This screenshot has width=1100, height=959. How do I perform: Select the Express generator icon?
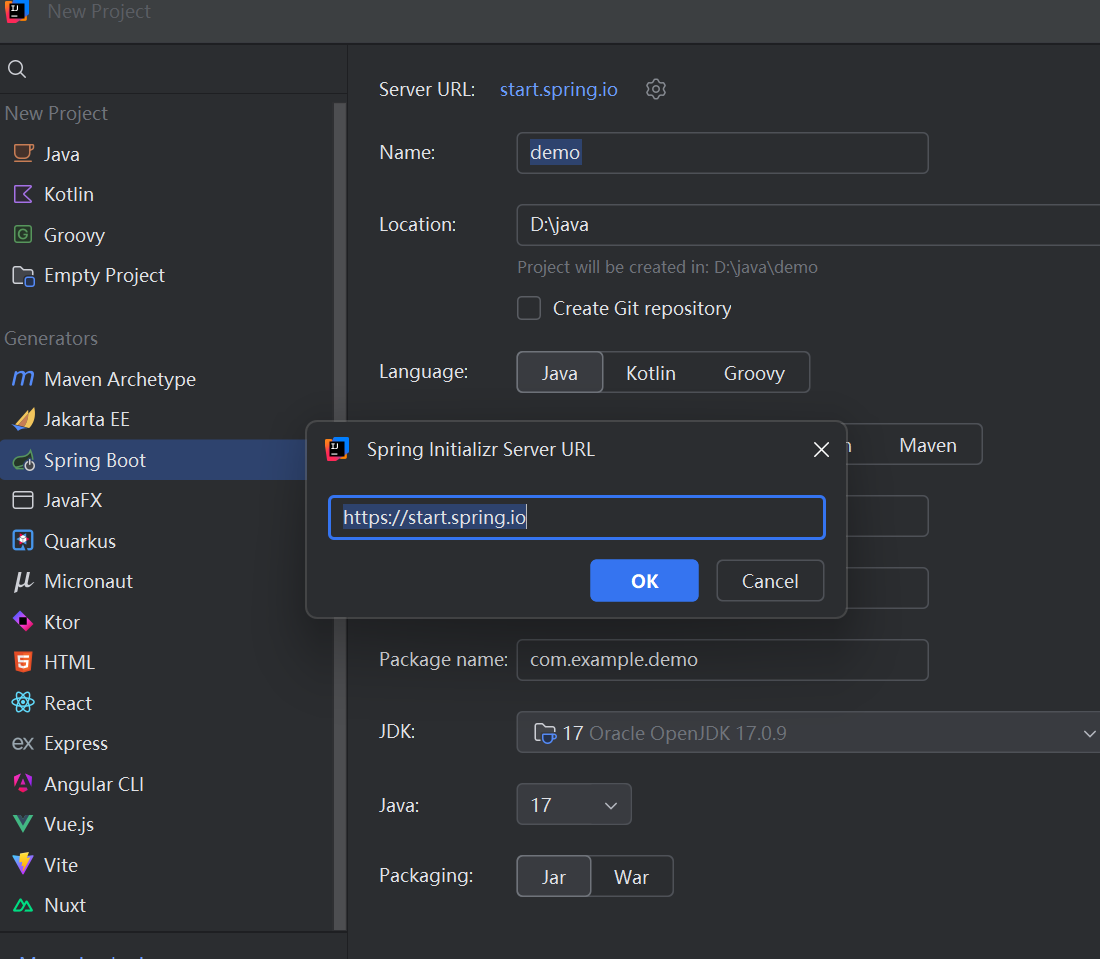click(23, 743)
